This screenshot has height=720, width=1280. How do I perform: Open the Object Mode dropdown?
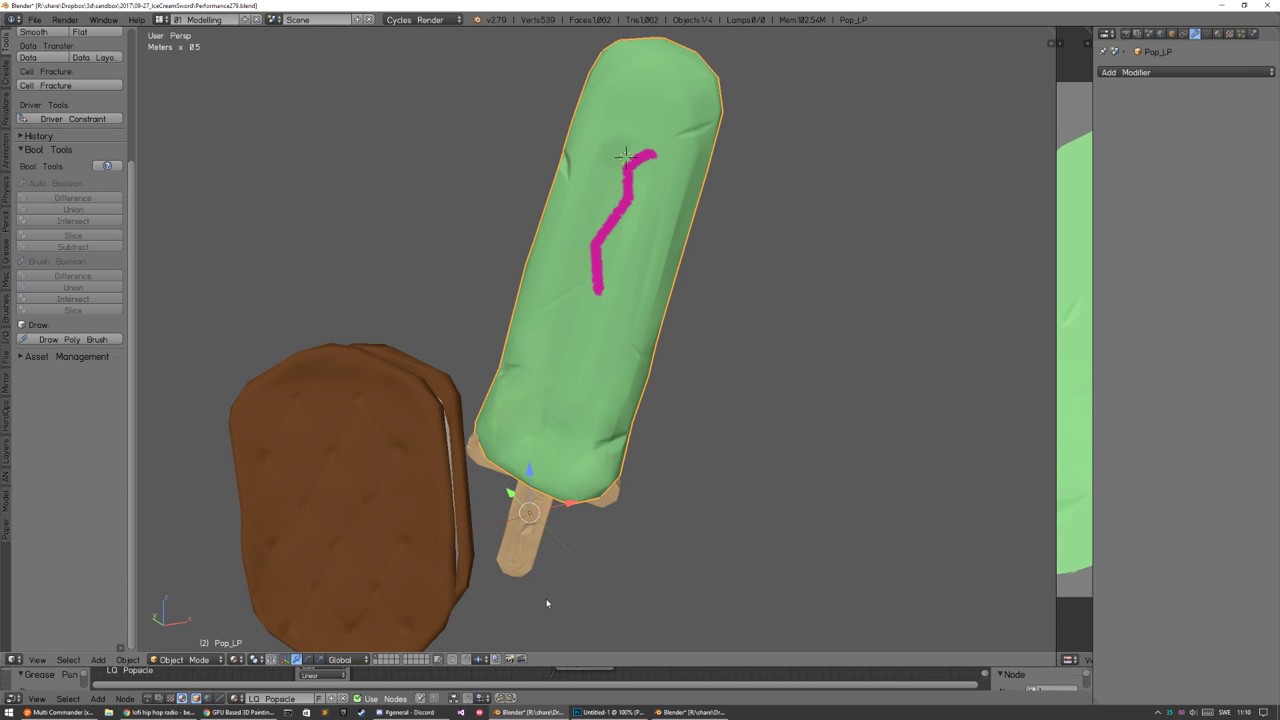pos(185,660)
